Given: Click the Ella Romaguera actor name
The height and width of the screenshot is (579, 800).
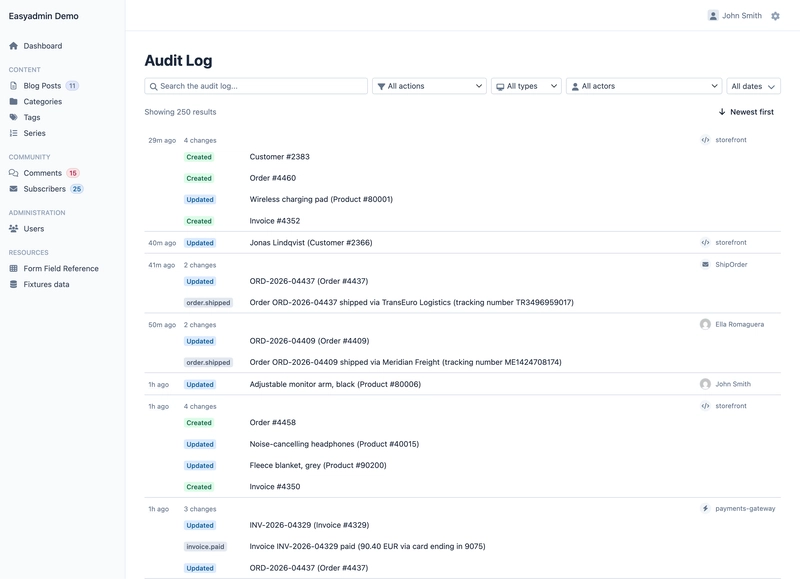Looking at the screenshot, I should click(x=739, y=324).
